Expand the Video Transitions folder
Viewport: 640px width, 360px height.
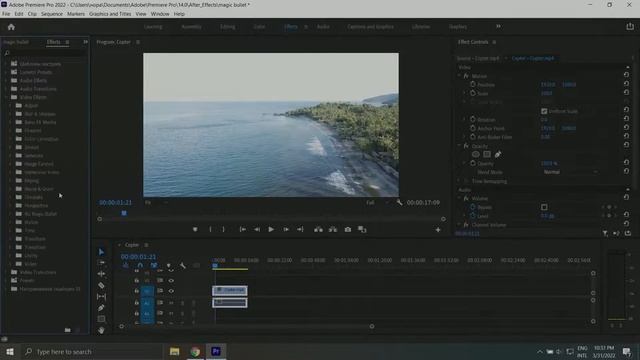(6, 272)
